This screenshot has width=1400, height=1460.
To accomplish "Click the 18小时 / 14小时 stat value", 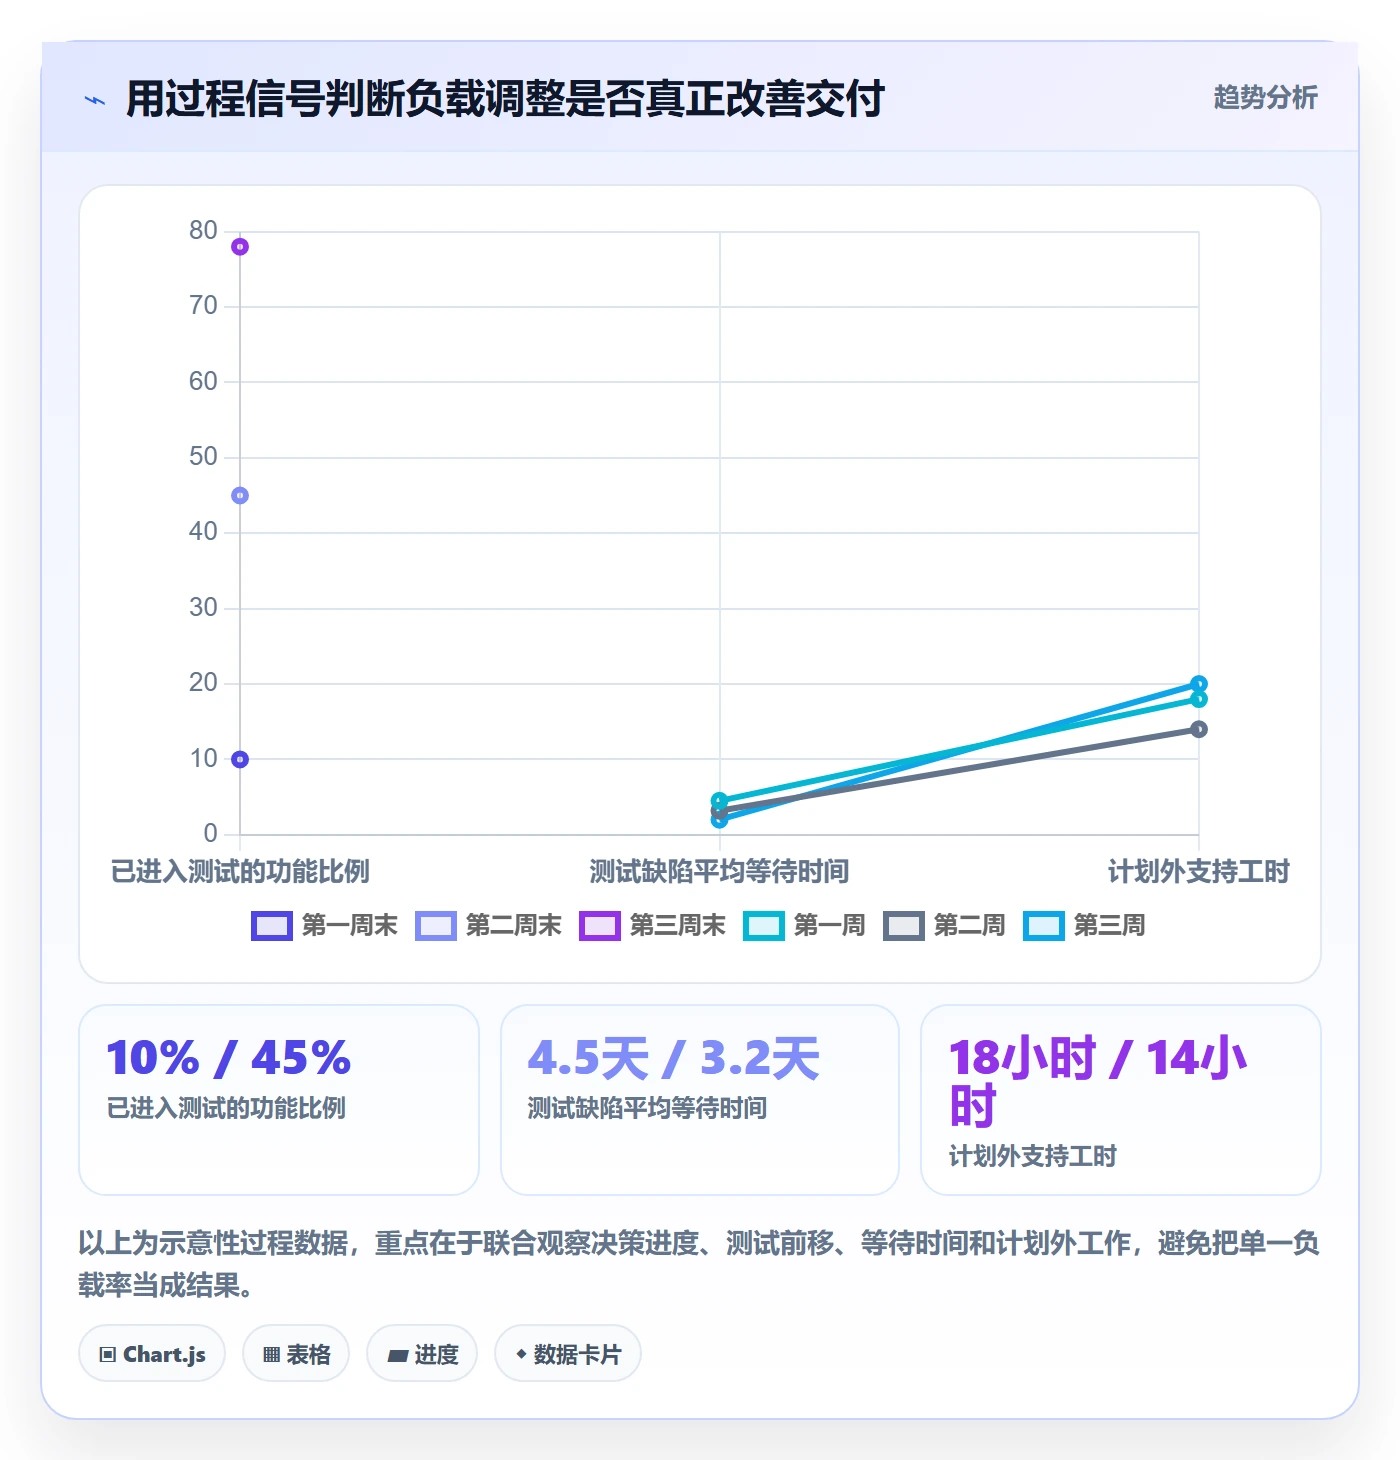I will click(x=1098, y=1082).
